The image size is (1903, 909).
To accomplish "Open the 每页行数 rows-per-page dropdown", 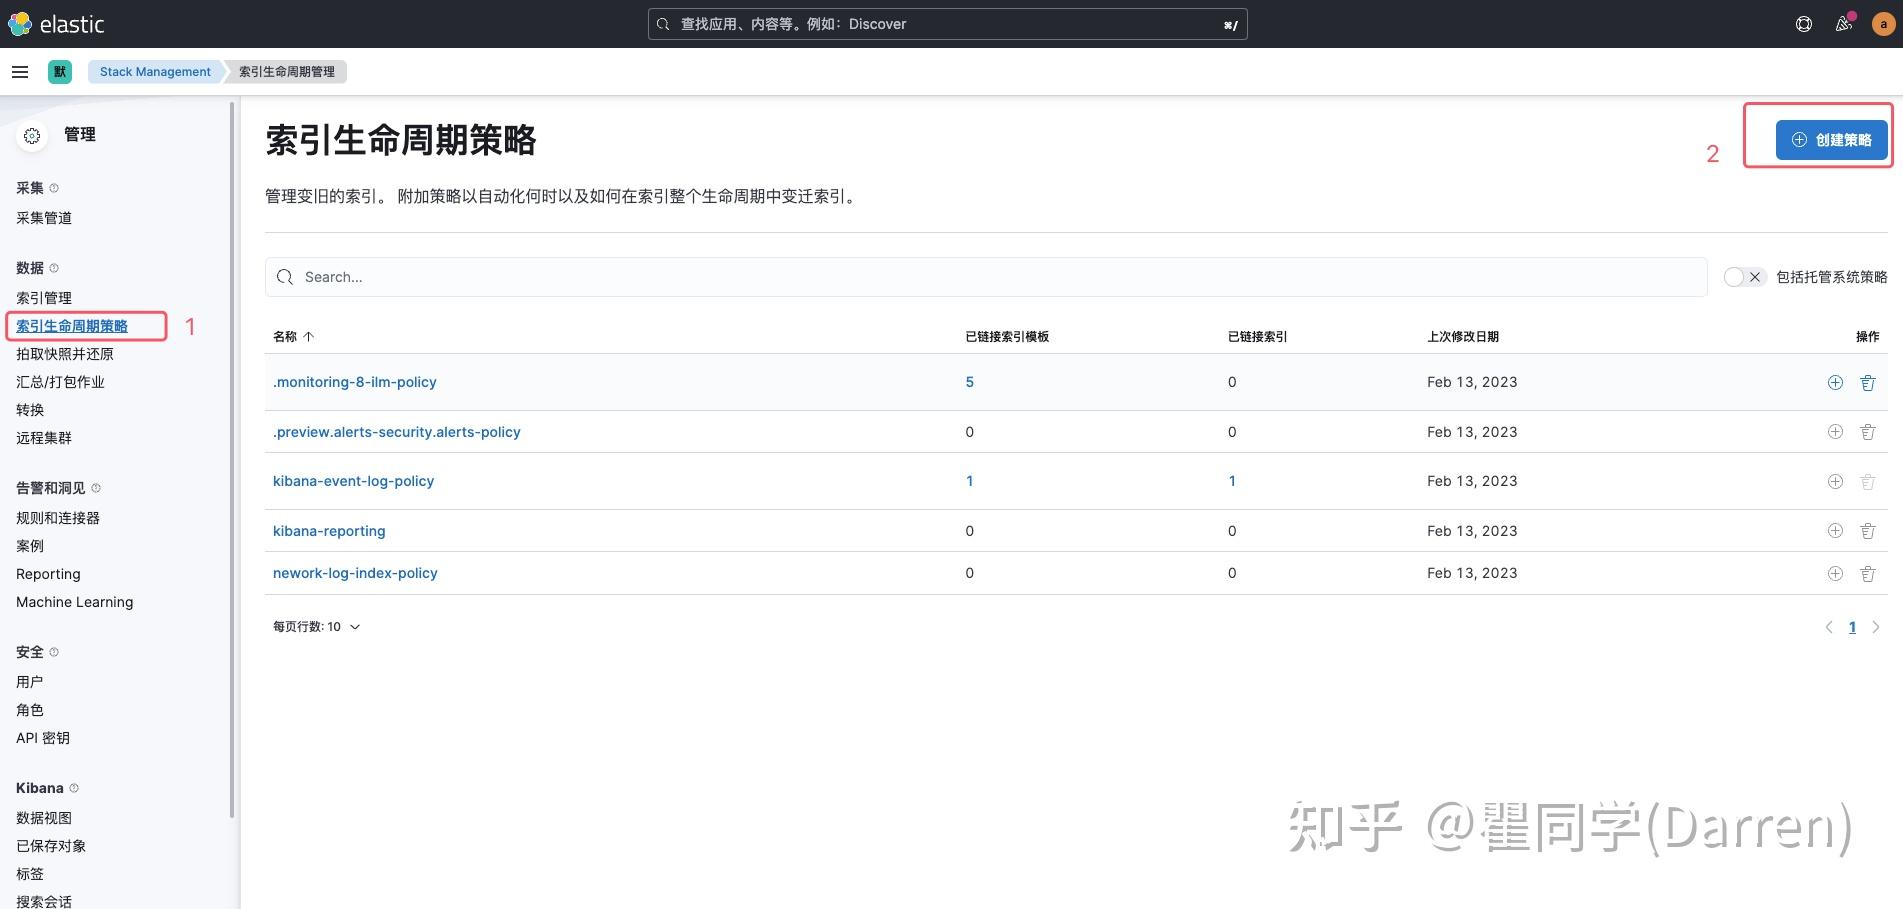I will [316, 626].
